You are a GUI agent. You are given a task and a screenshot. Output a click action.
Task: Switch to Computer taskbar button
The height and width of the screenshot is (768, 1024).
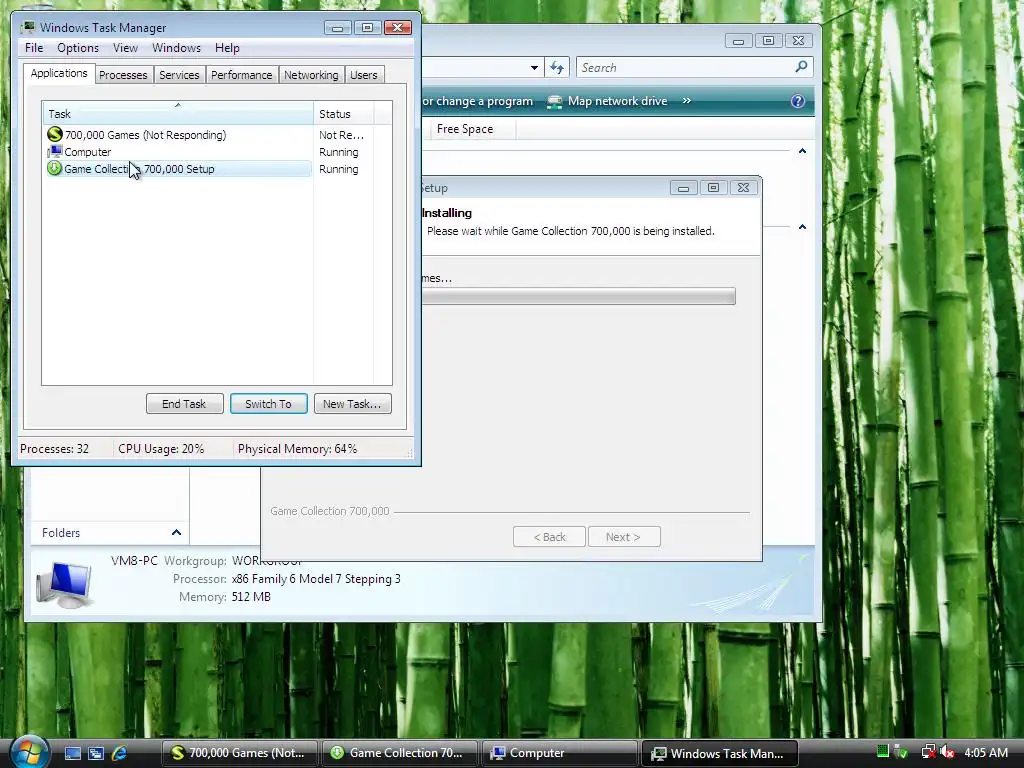(560, 753)
